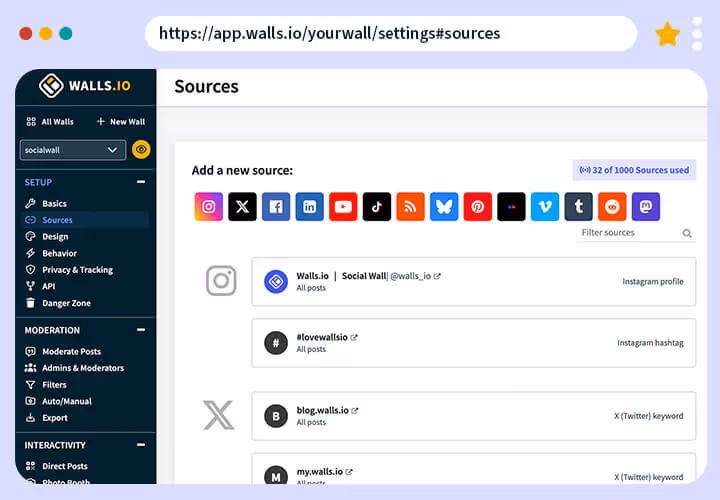Click the 'Instagram hashtag' label
This screenshot has height=500, width=720.
tap(650, 343)
